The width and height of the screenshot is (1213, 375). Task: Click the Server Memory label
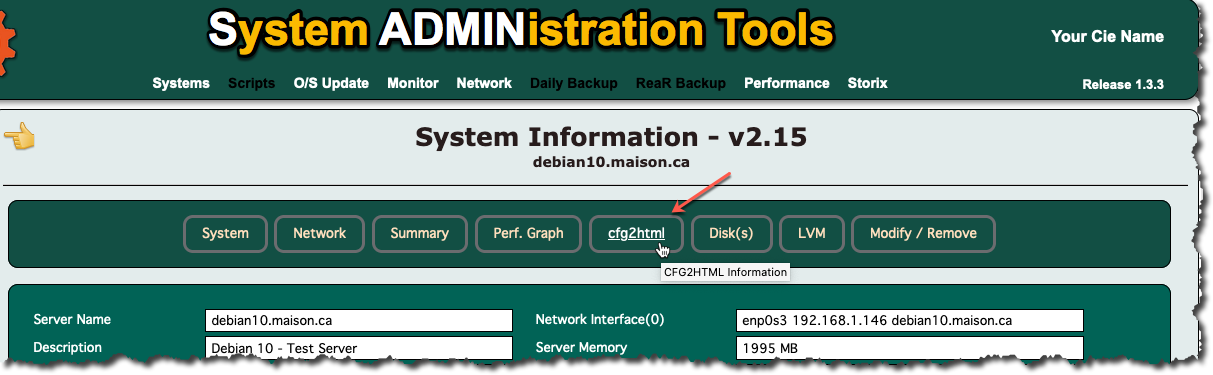pyautogui.click(x=581, y=348)
